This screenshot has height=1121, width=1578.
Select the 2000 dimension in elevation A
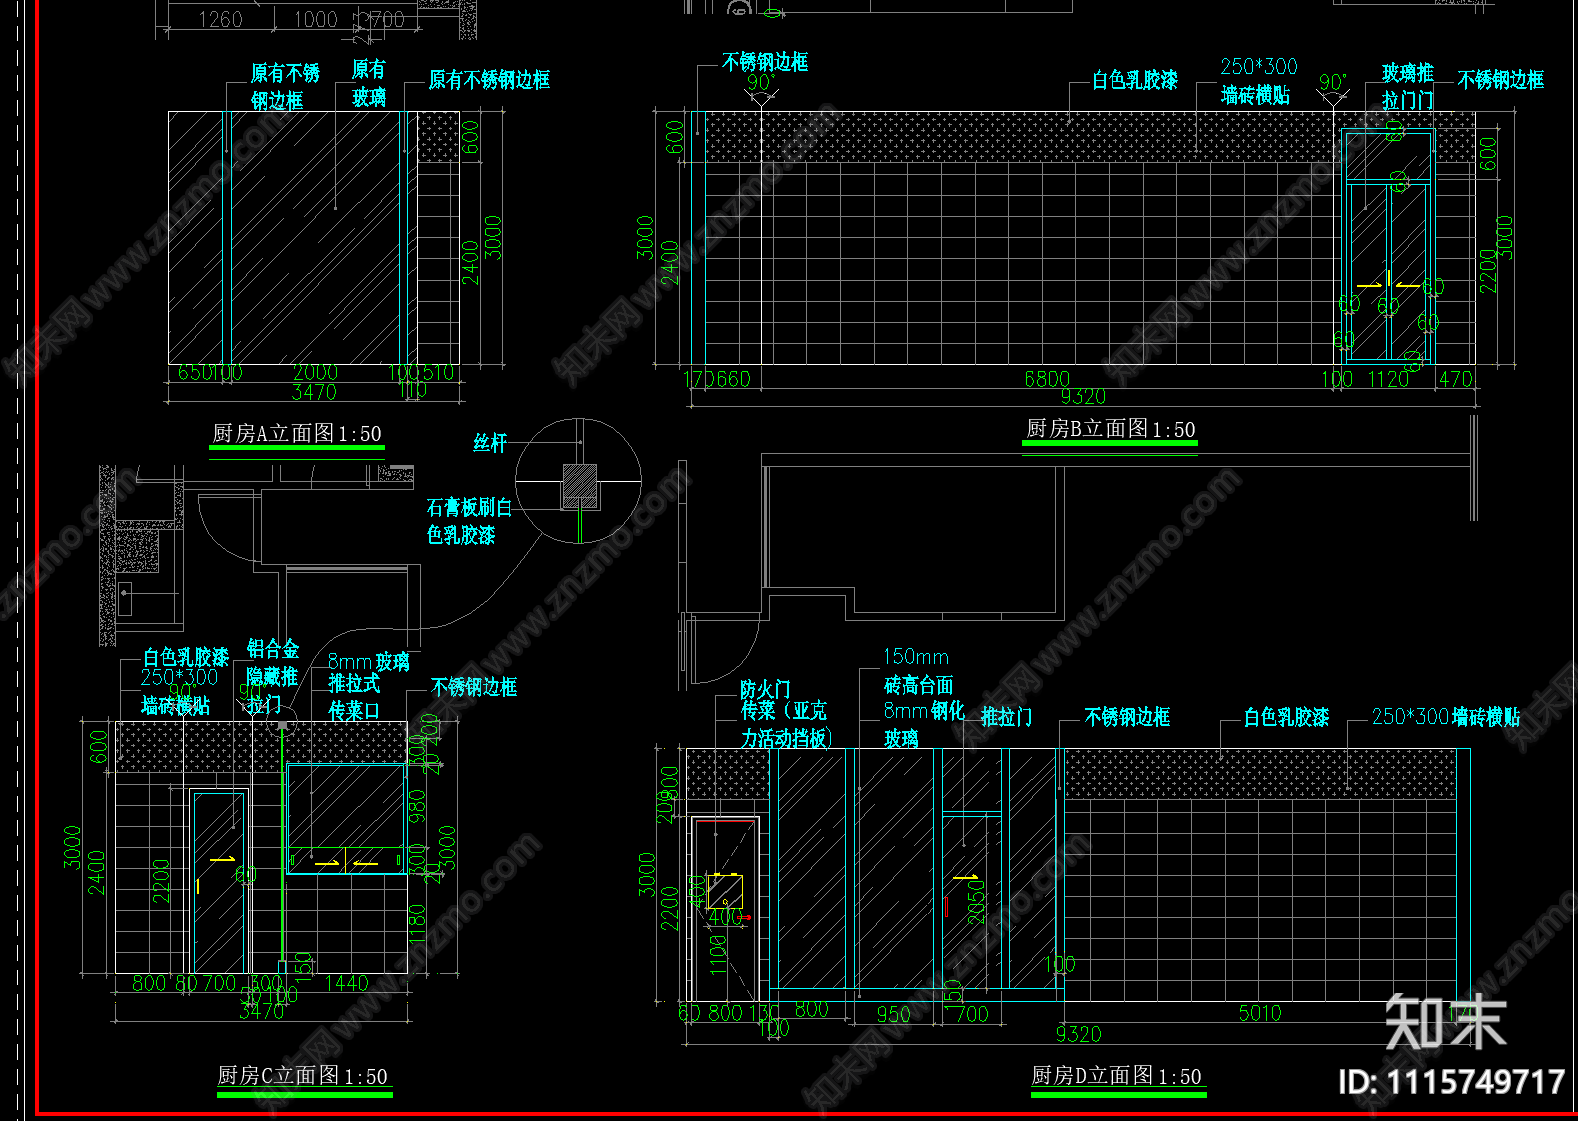(316, 373)
